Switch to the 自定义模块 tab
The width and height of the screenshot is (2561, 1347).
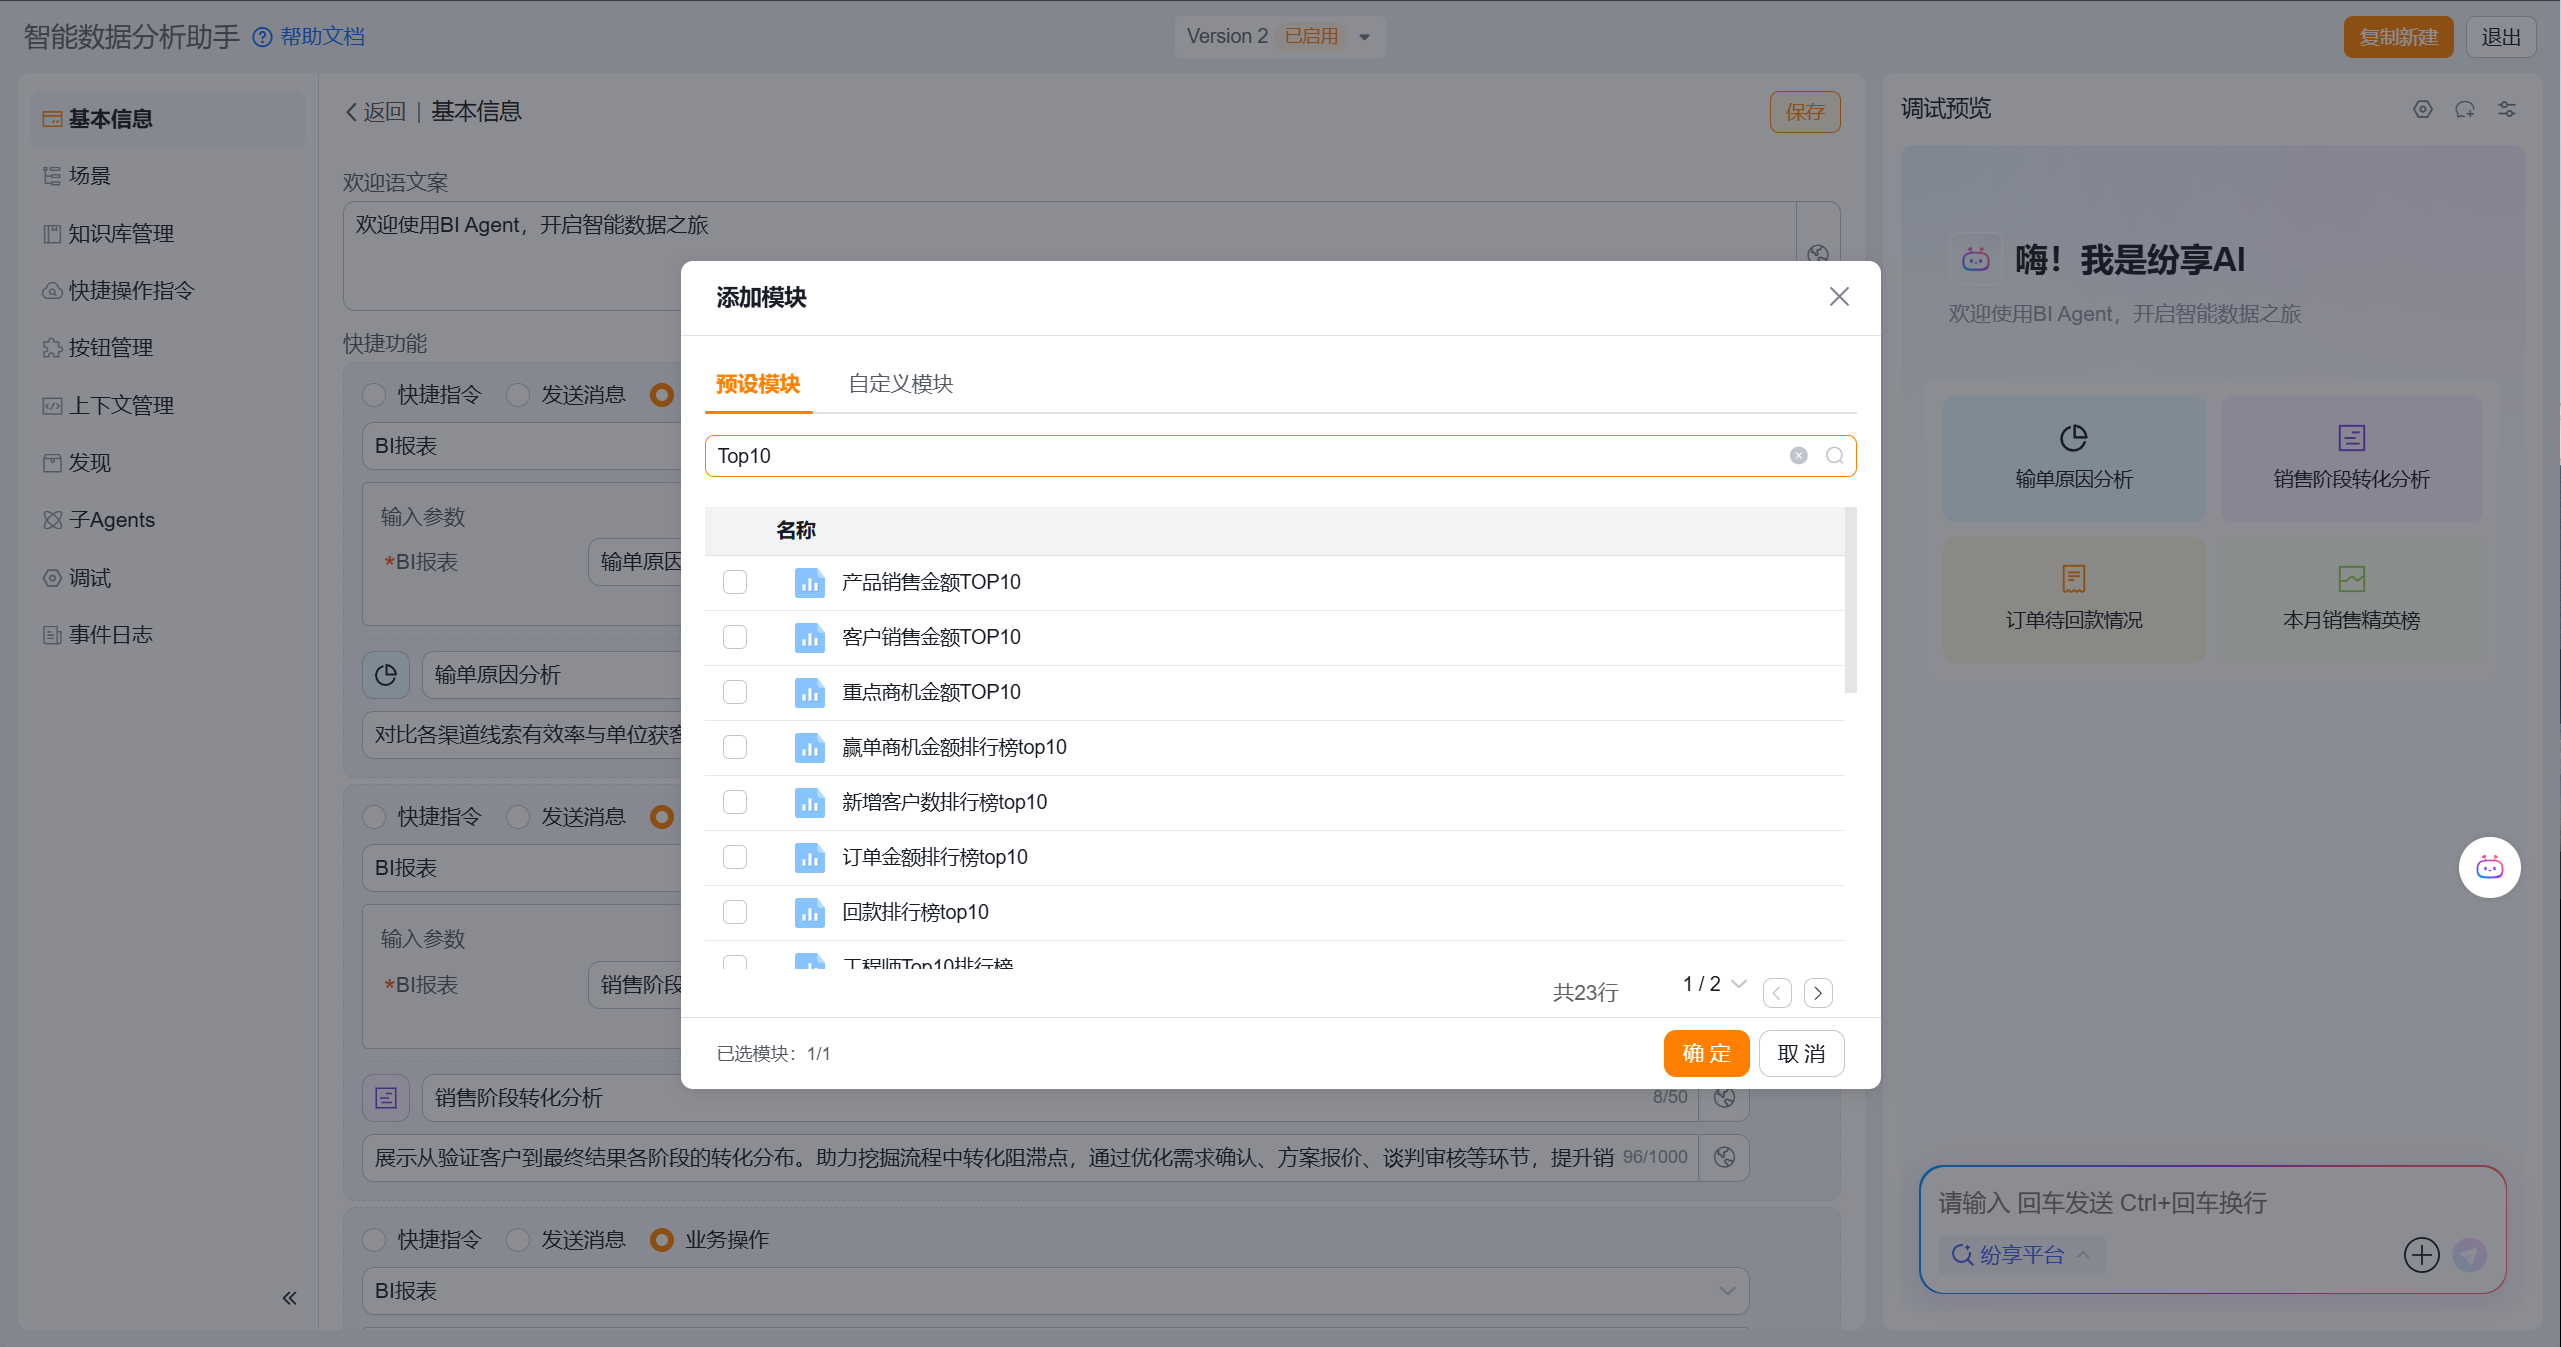900,384
